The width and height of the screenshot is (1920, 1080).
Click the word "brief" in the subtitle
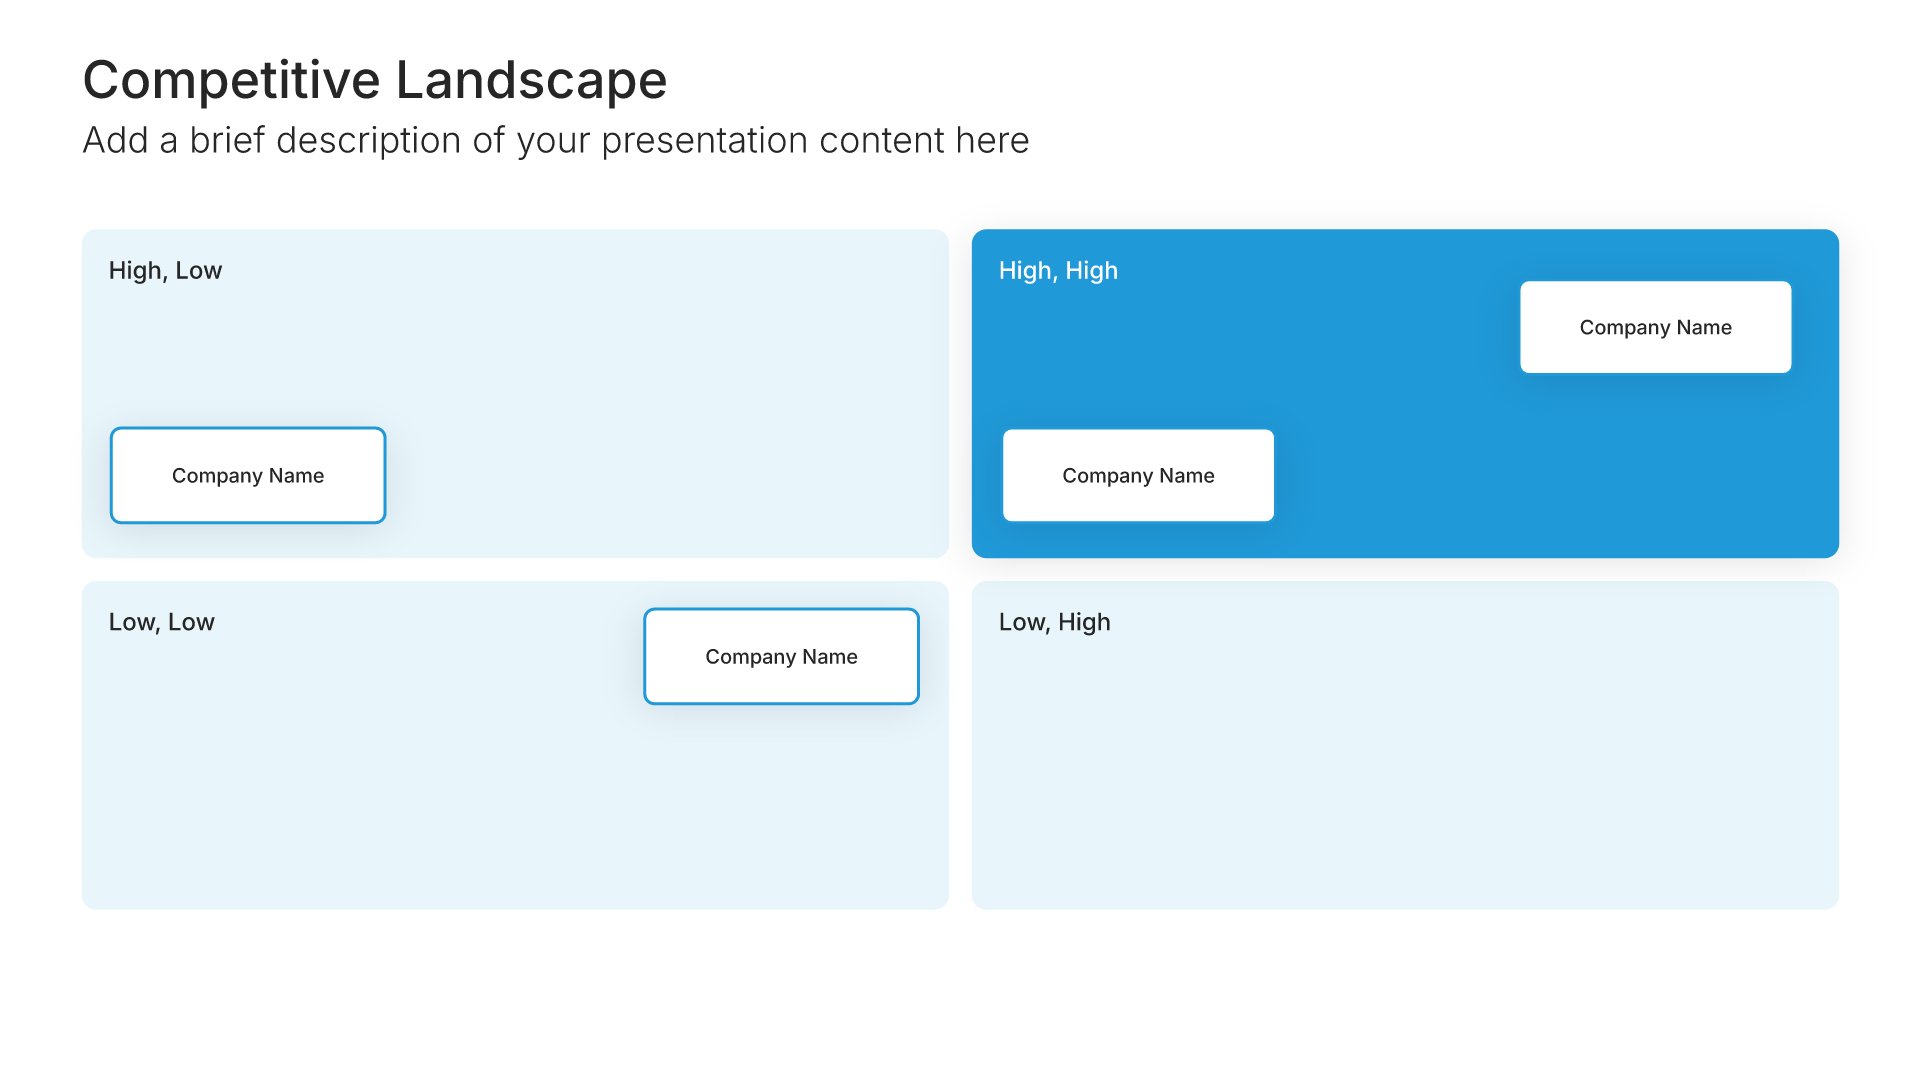227,141
